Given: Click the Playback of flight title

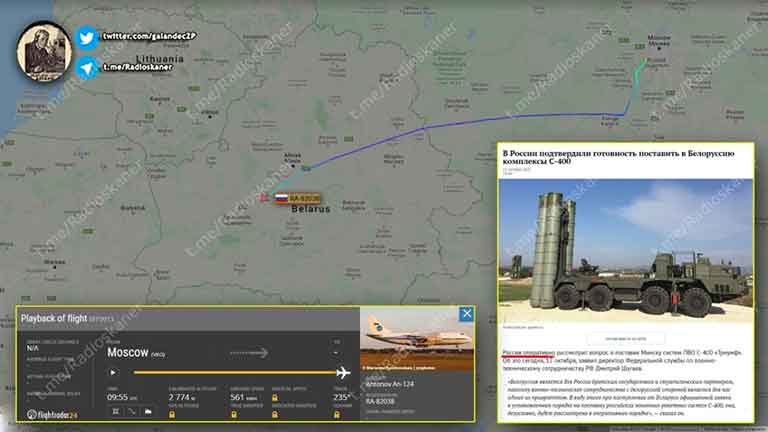Looking at the screenshot, I should click(x=54, y=318).
